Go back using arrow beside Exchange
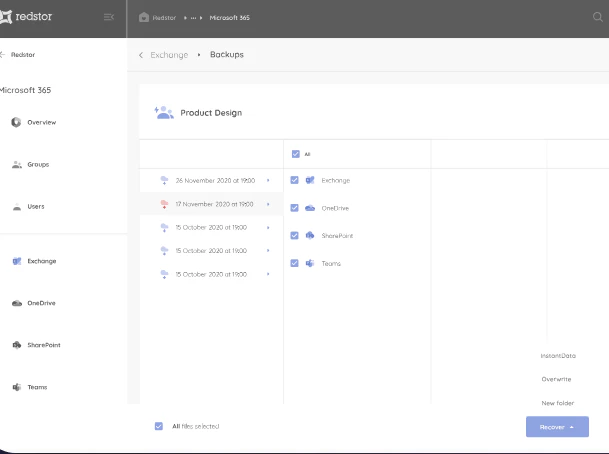 click(141, 55)
